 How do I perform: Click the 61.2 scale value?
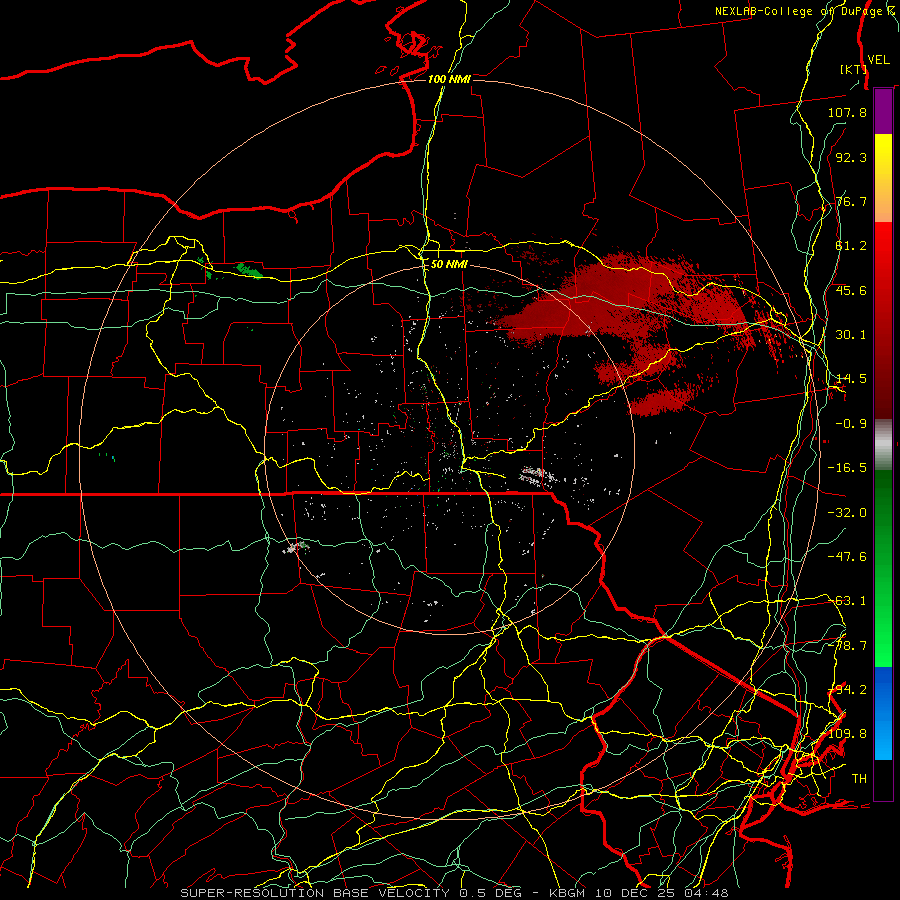point(851,246)
